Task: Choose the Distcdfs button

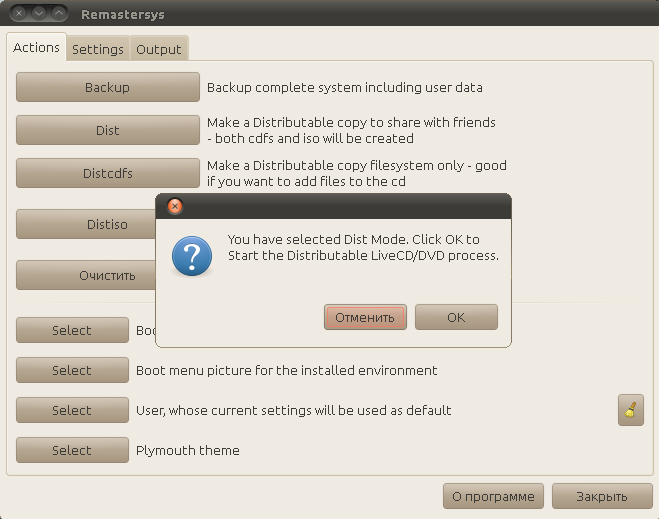Action: [x=107, y=173]
